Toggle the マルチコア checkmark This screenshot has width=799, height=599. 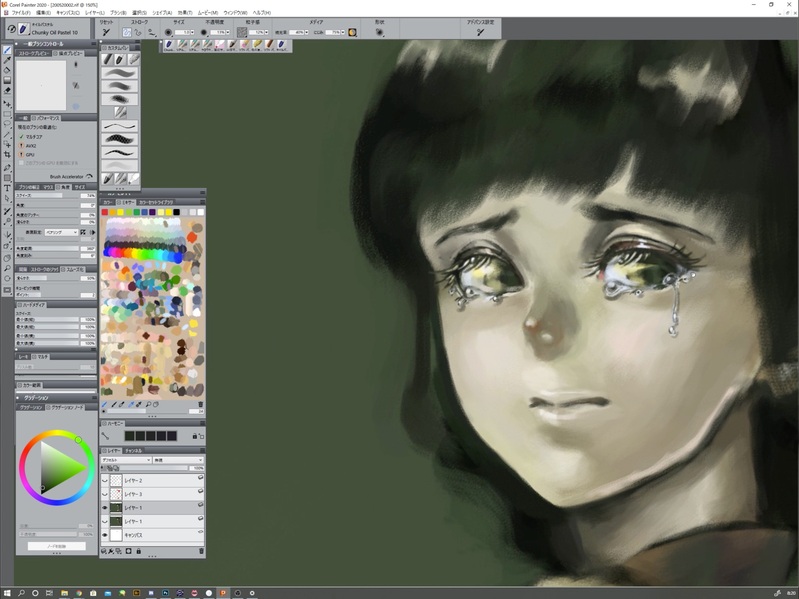point(21,137)
